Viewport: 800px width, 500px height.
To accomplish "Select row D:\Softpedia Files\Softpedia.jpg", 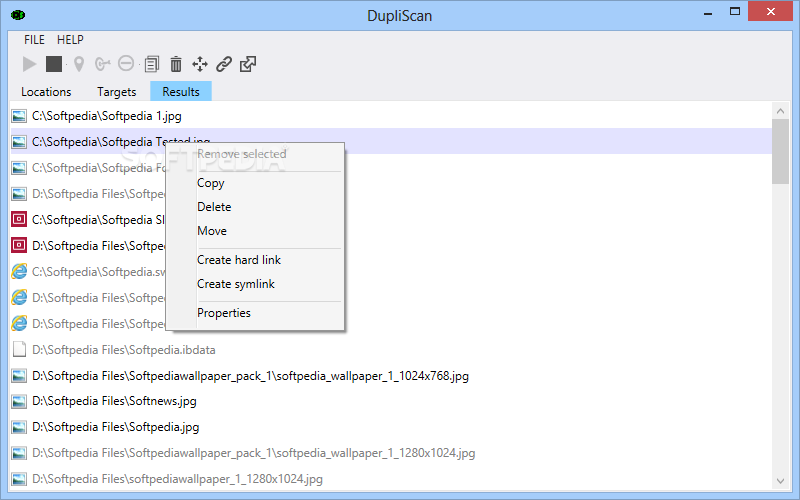I will point(391,427).
